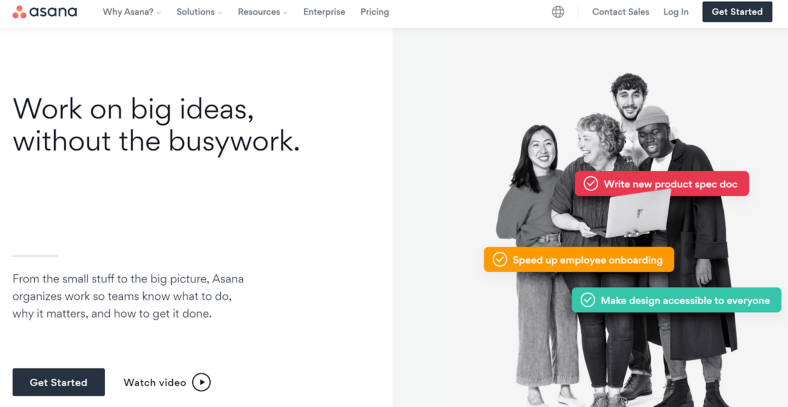The width and height of the screenshot is (788, 407).
Task: Select the orange employee onboarding task card
Action: click(579, 260)
